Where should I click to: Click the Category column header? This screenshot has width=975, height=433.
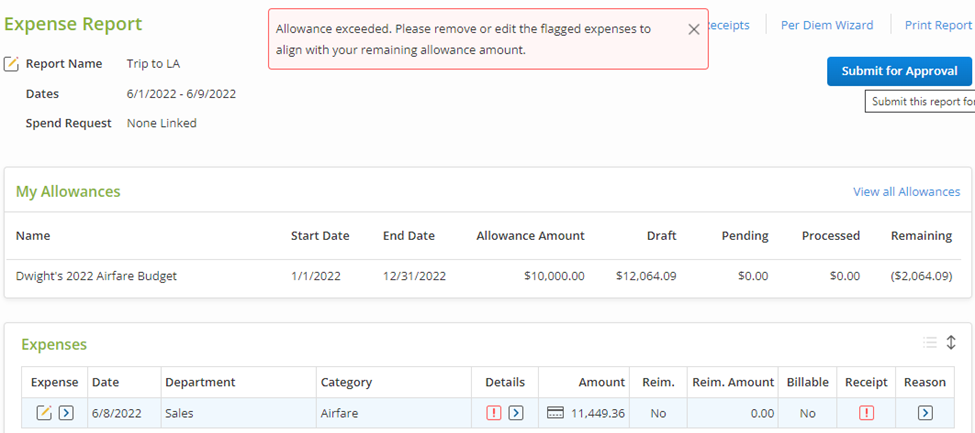(346, 382)
